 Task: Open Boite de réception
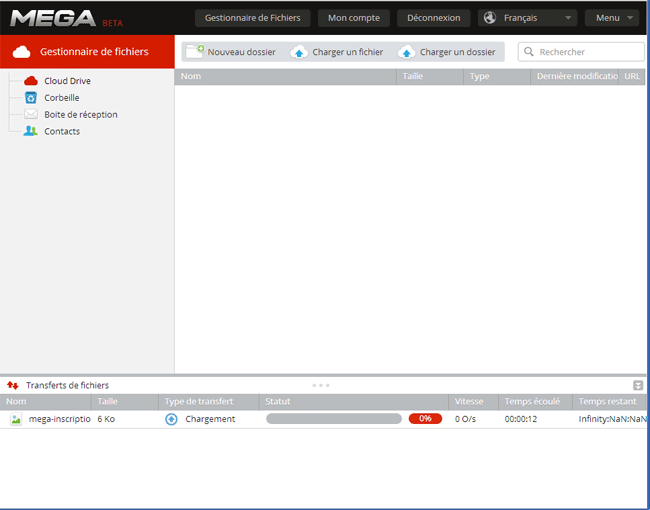click(x=81, y=114)
